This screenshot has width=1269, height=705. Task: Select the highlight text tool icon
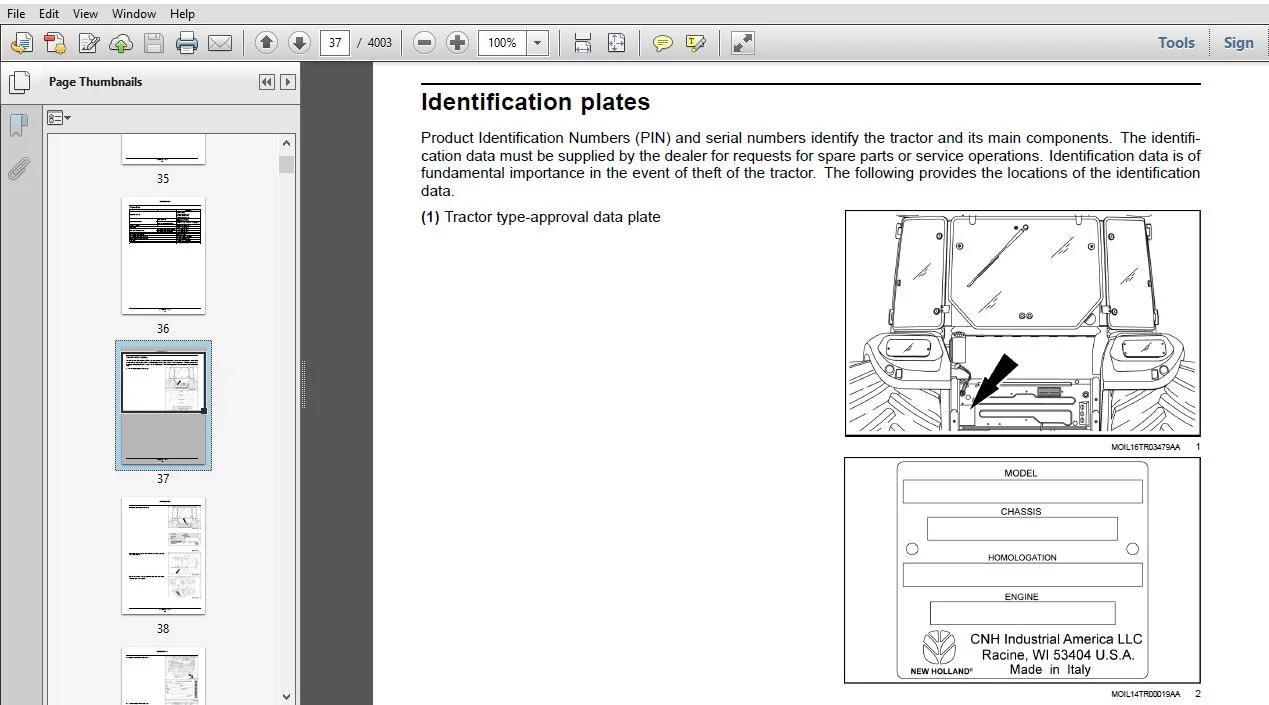tap(695, 43)
